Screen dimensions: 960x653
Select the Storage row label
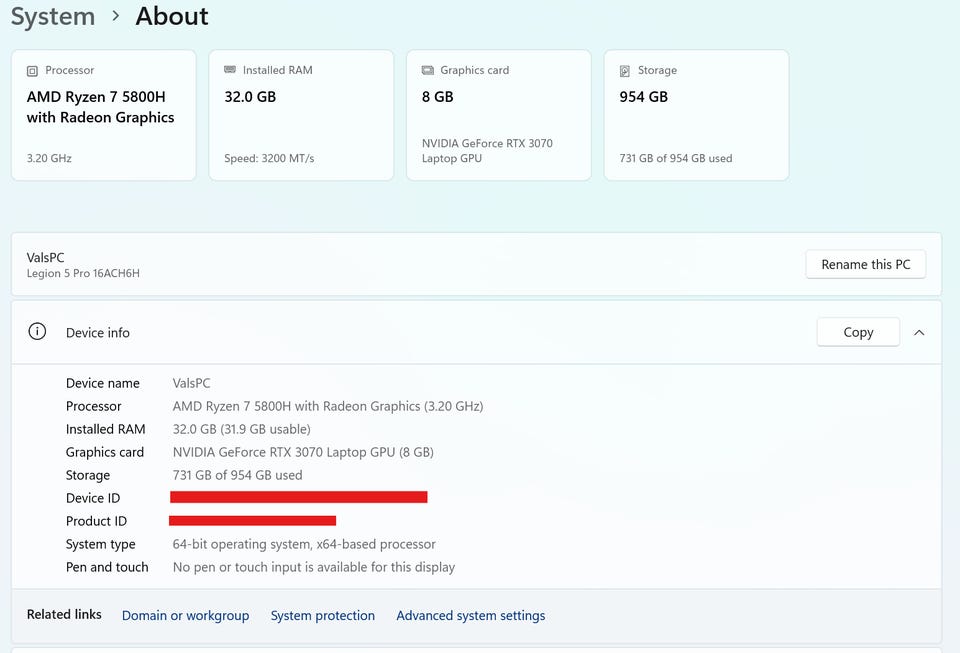tap(88, 476)
